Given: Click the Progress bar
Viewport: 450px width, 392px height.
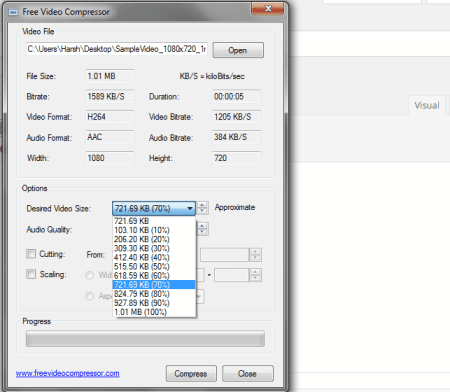Looking at the screenshot, I should click(145, 339).
